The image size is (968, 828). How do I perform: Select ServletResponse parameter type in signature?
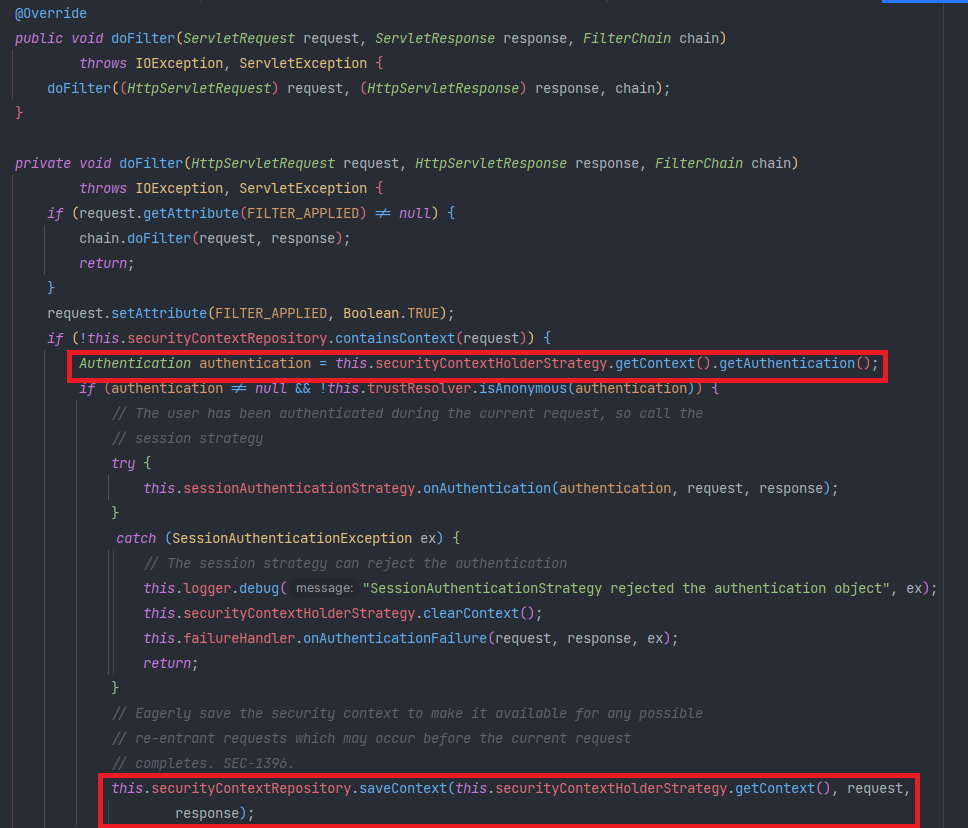(435, 38)
